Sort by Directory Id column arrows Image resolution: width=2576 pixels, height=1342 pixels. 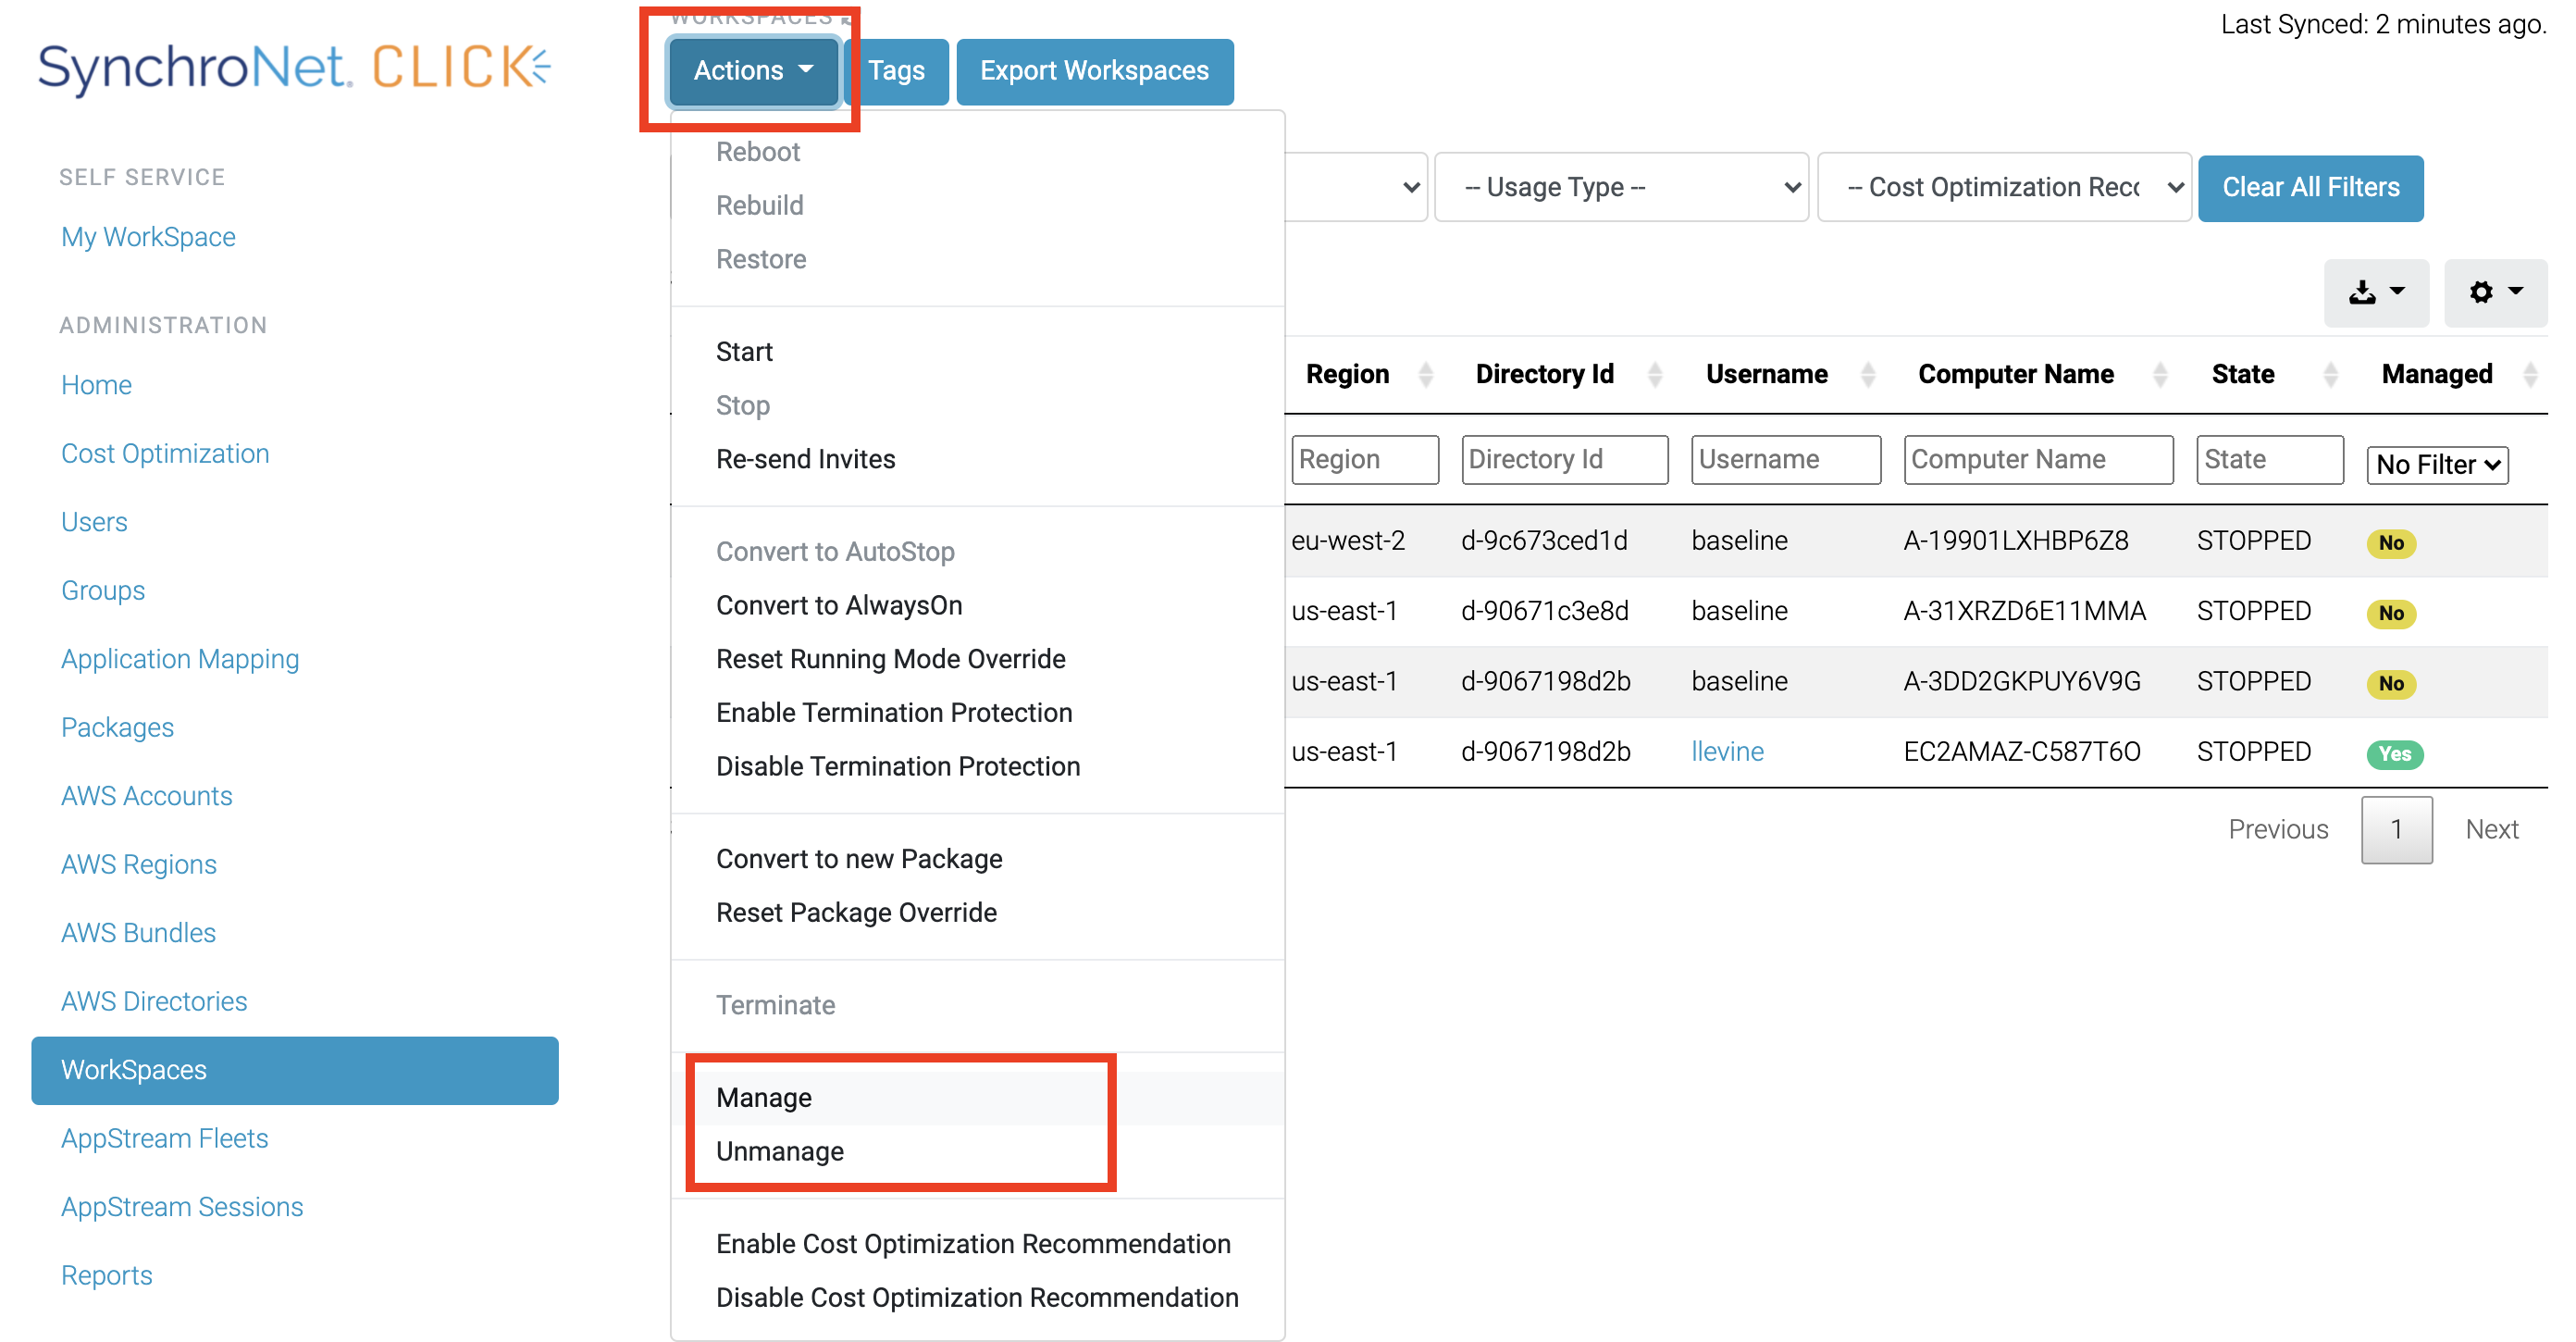click(1655, 374)
